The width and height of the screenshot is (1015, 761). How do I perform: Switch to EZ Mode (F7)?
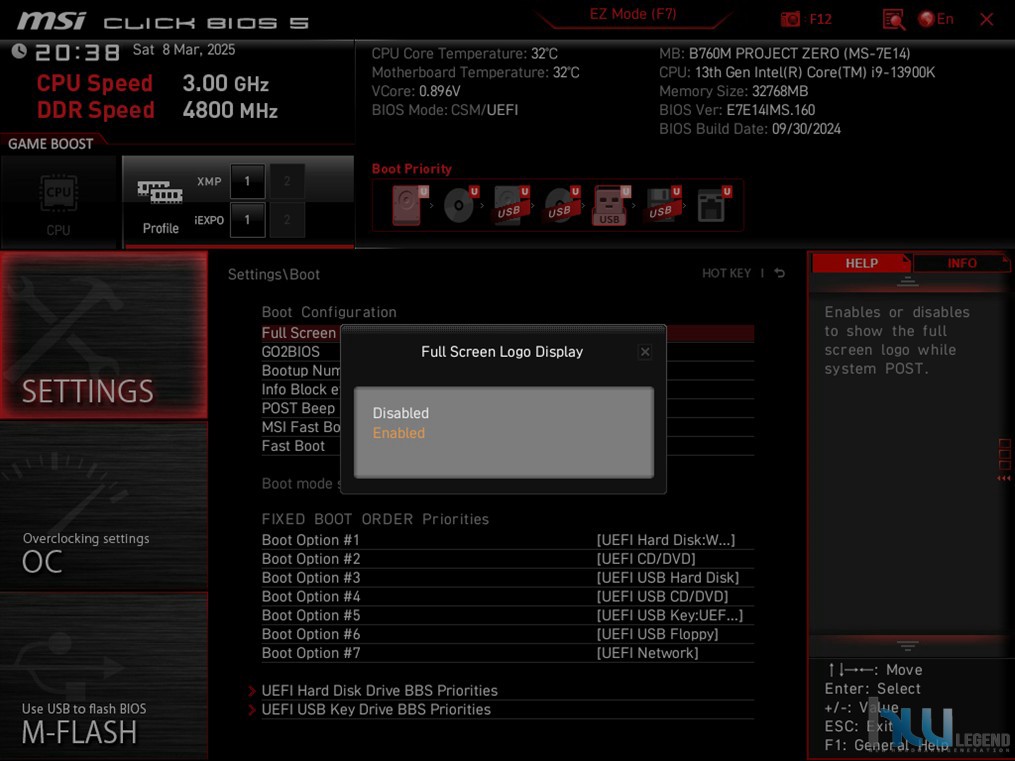pos(632,14)
